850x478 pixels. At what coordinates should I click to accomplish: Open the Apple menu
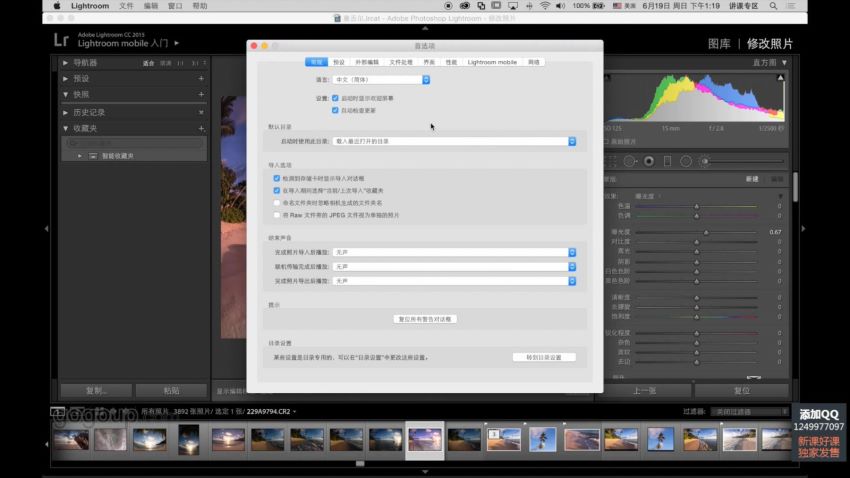click(57, 6)
